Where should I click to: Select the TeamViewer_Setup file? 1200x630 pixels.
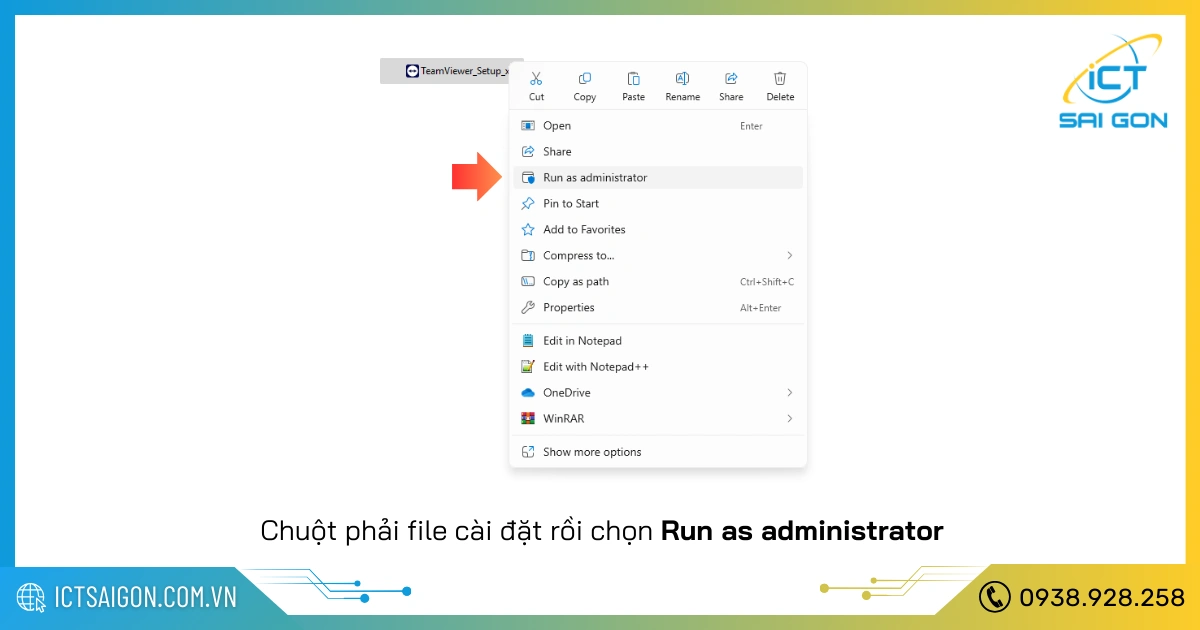(x=445, y=71)
